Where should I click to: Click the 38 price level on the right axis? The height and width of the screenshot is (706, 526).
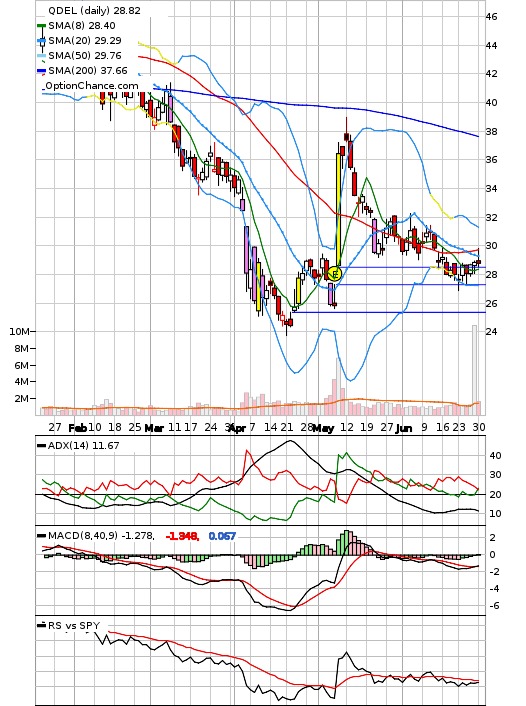(491, 131)
